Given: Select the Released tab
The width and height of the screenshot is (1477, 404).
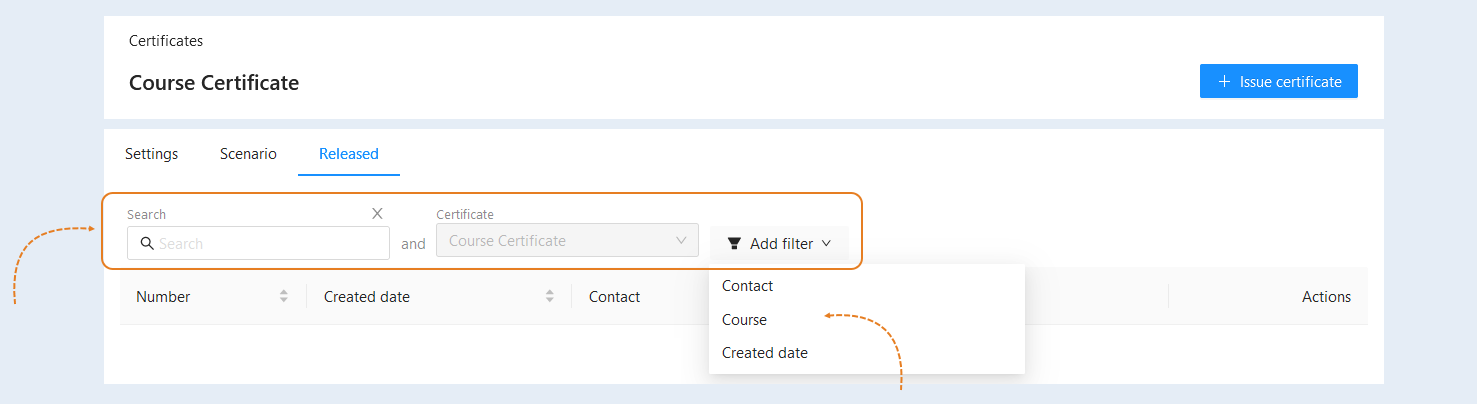Looking at the screenshot, I should tap(349, 154).
